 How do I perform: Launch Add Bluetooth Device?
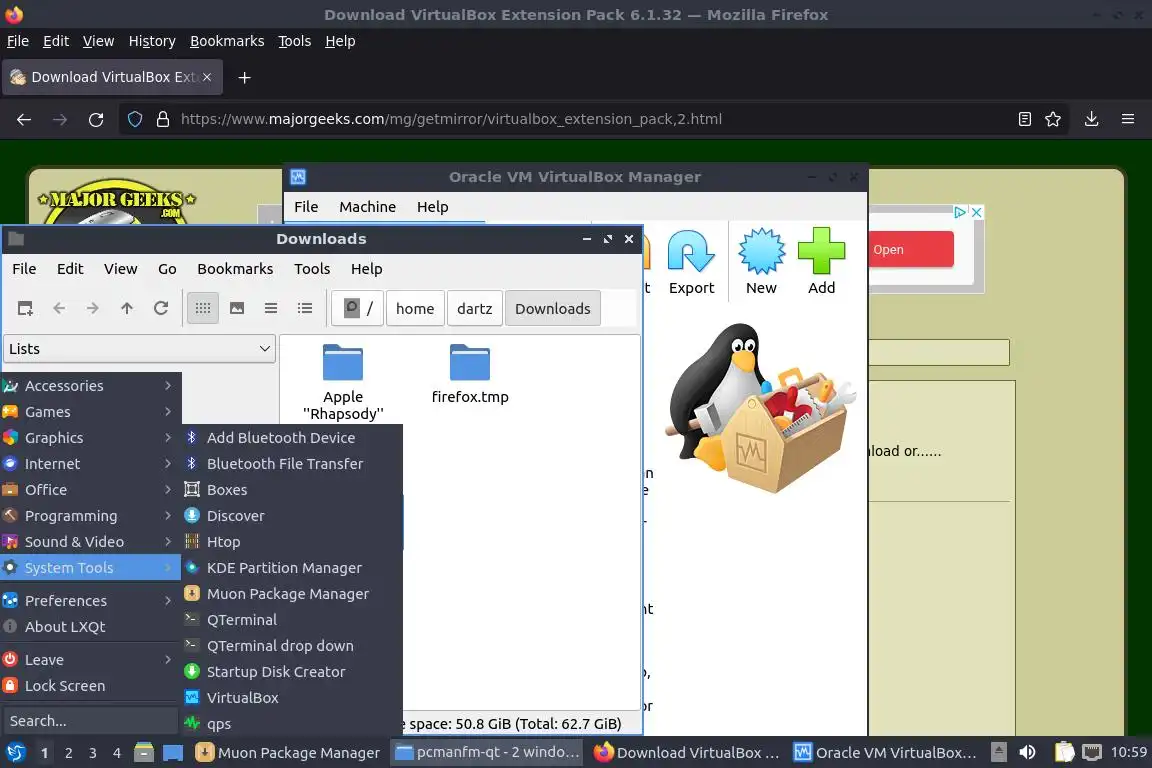tap(292, 438)
